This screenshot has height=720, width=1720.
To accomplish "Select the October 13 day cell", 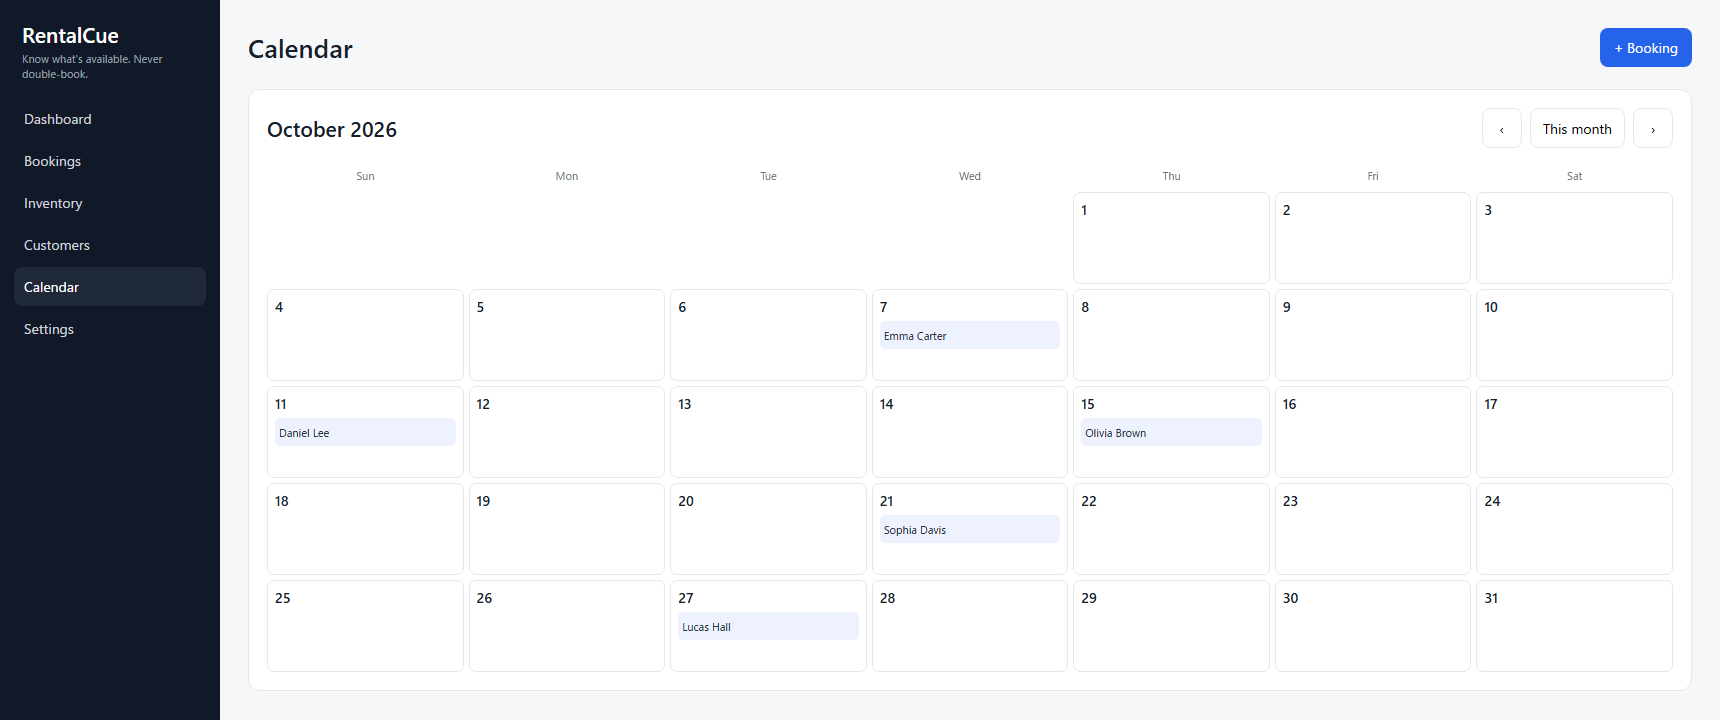I will (768, 432).
